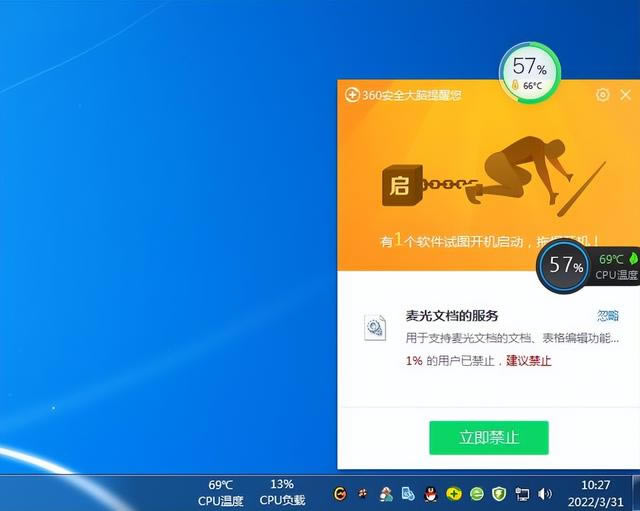Open the yellow 360 plus tray icon
The width and height of the screenshot is (640, 511).
tap(453, 494)
